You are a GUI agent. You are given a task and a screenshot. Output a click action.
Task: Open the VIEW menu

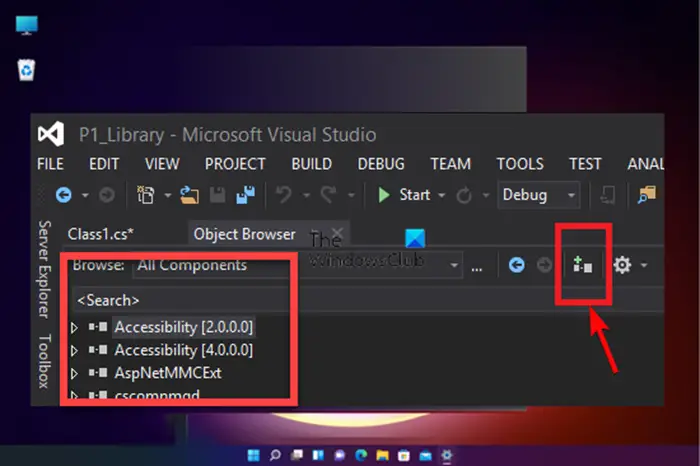click(162, 164)
